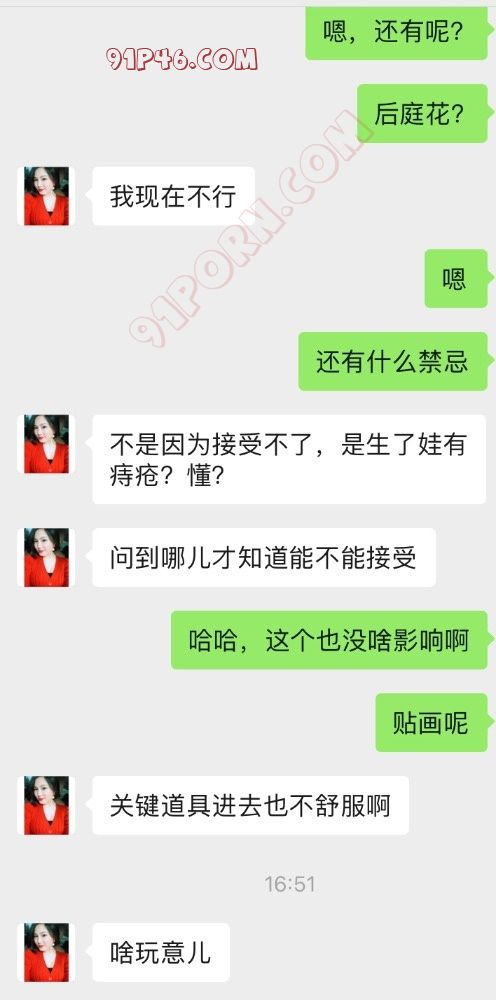
Task: Tap the green '还有什么禁忌' message
Action: pos(394,362)
